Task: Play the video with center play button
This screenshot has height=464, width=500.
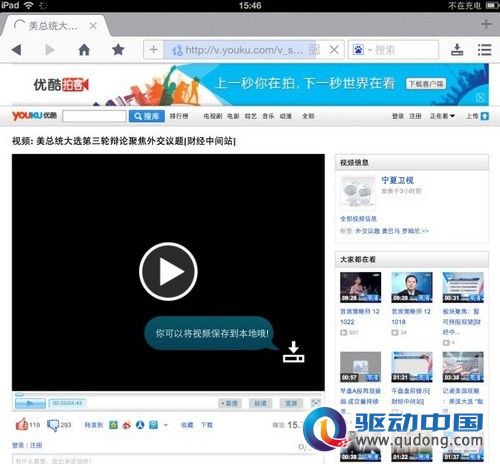Action: pyautogui.click(x=168, y=271)
